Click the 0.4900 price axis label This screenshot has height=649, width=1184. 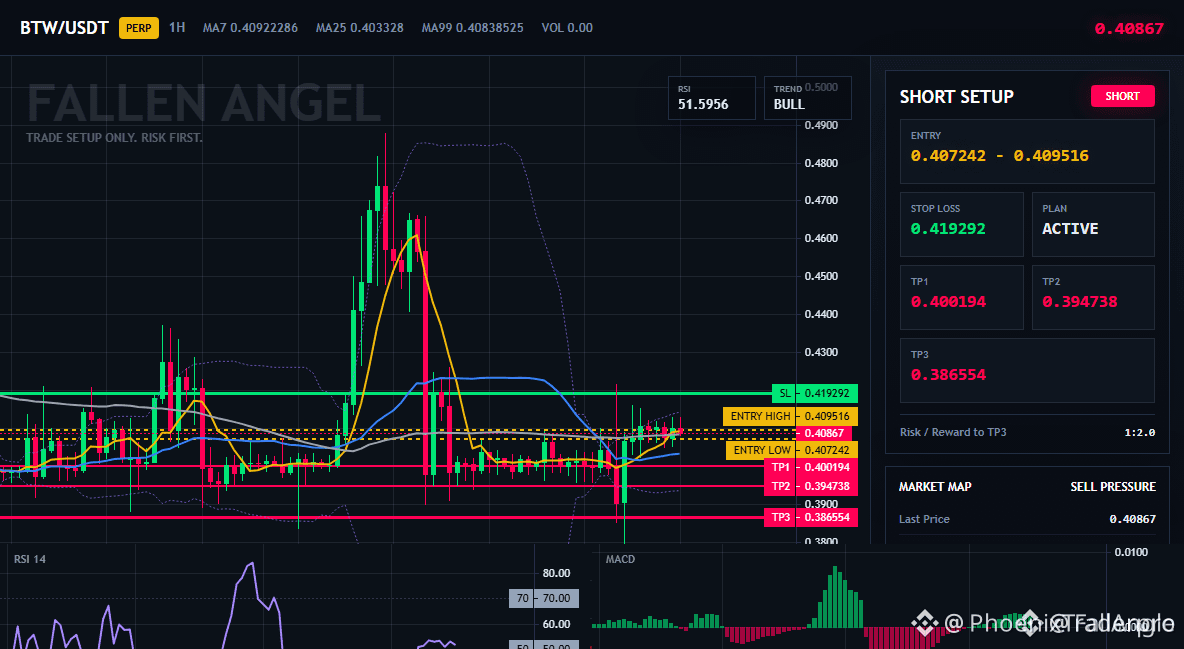click(821, 125)
